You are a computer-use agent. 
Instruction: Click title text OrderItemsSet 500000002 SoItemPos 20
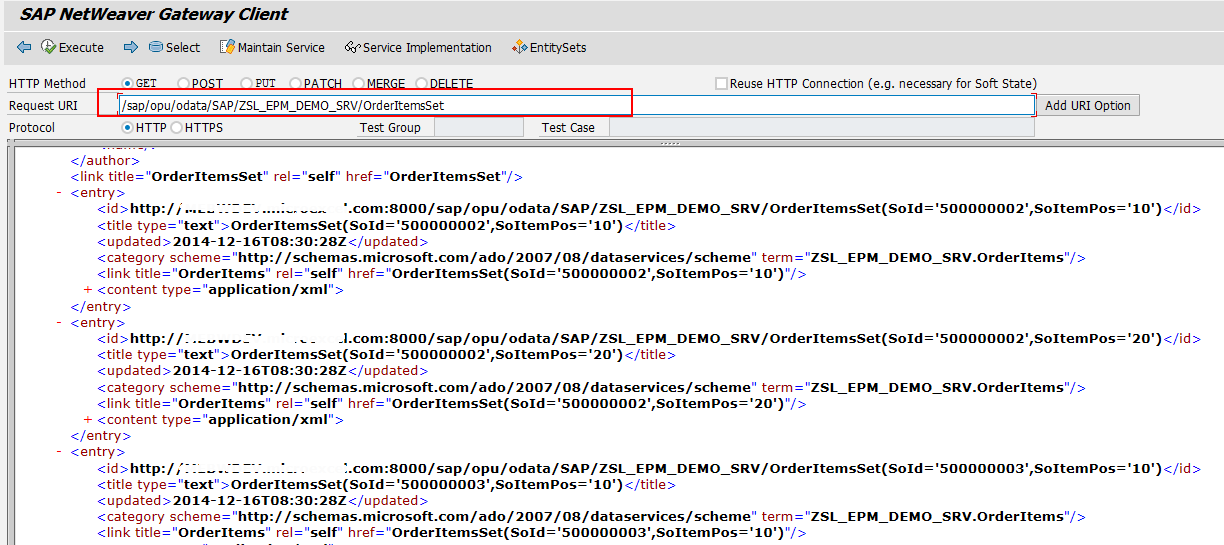click(x=427, y=355)
